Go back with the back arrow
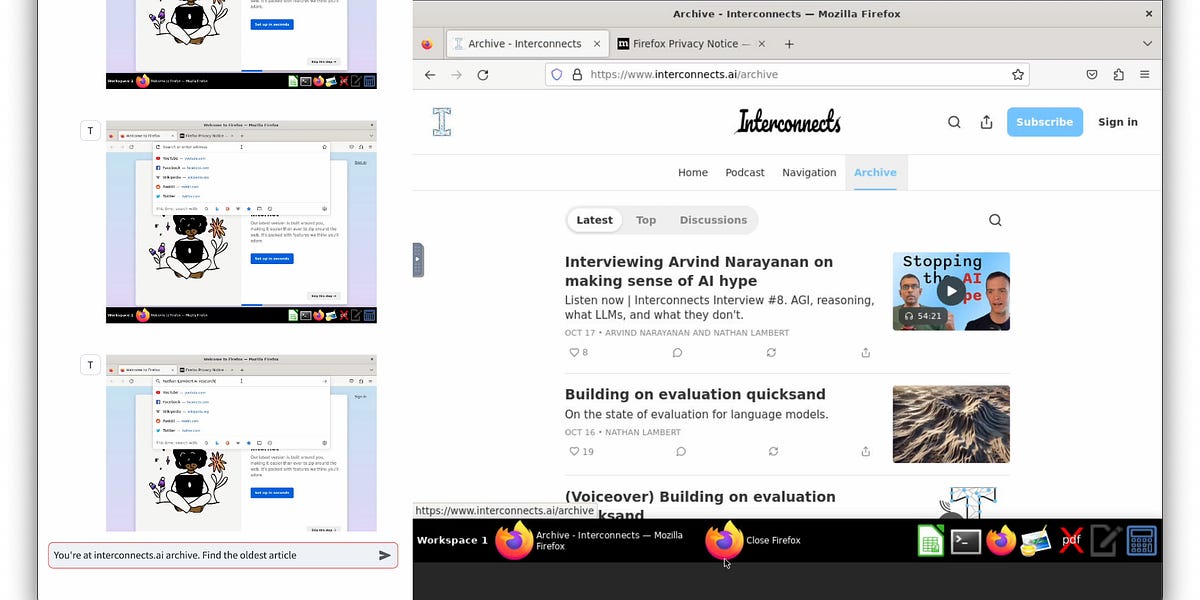Viewport: 1200px width, 600px height. pyautogui.click(x=430, y=75)
